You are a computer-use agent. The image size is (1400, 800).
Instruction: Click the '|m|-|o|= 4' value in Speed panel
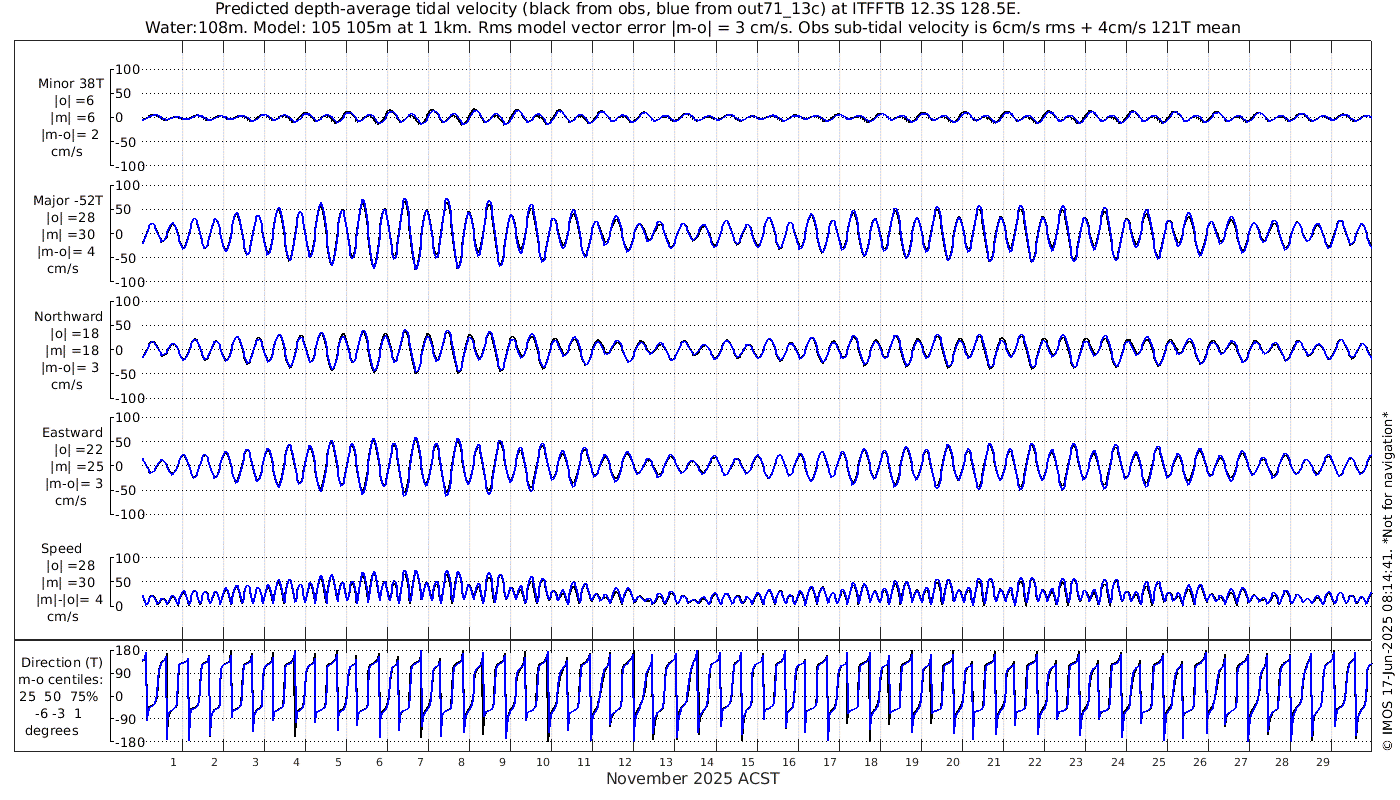point(69,599)
